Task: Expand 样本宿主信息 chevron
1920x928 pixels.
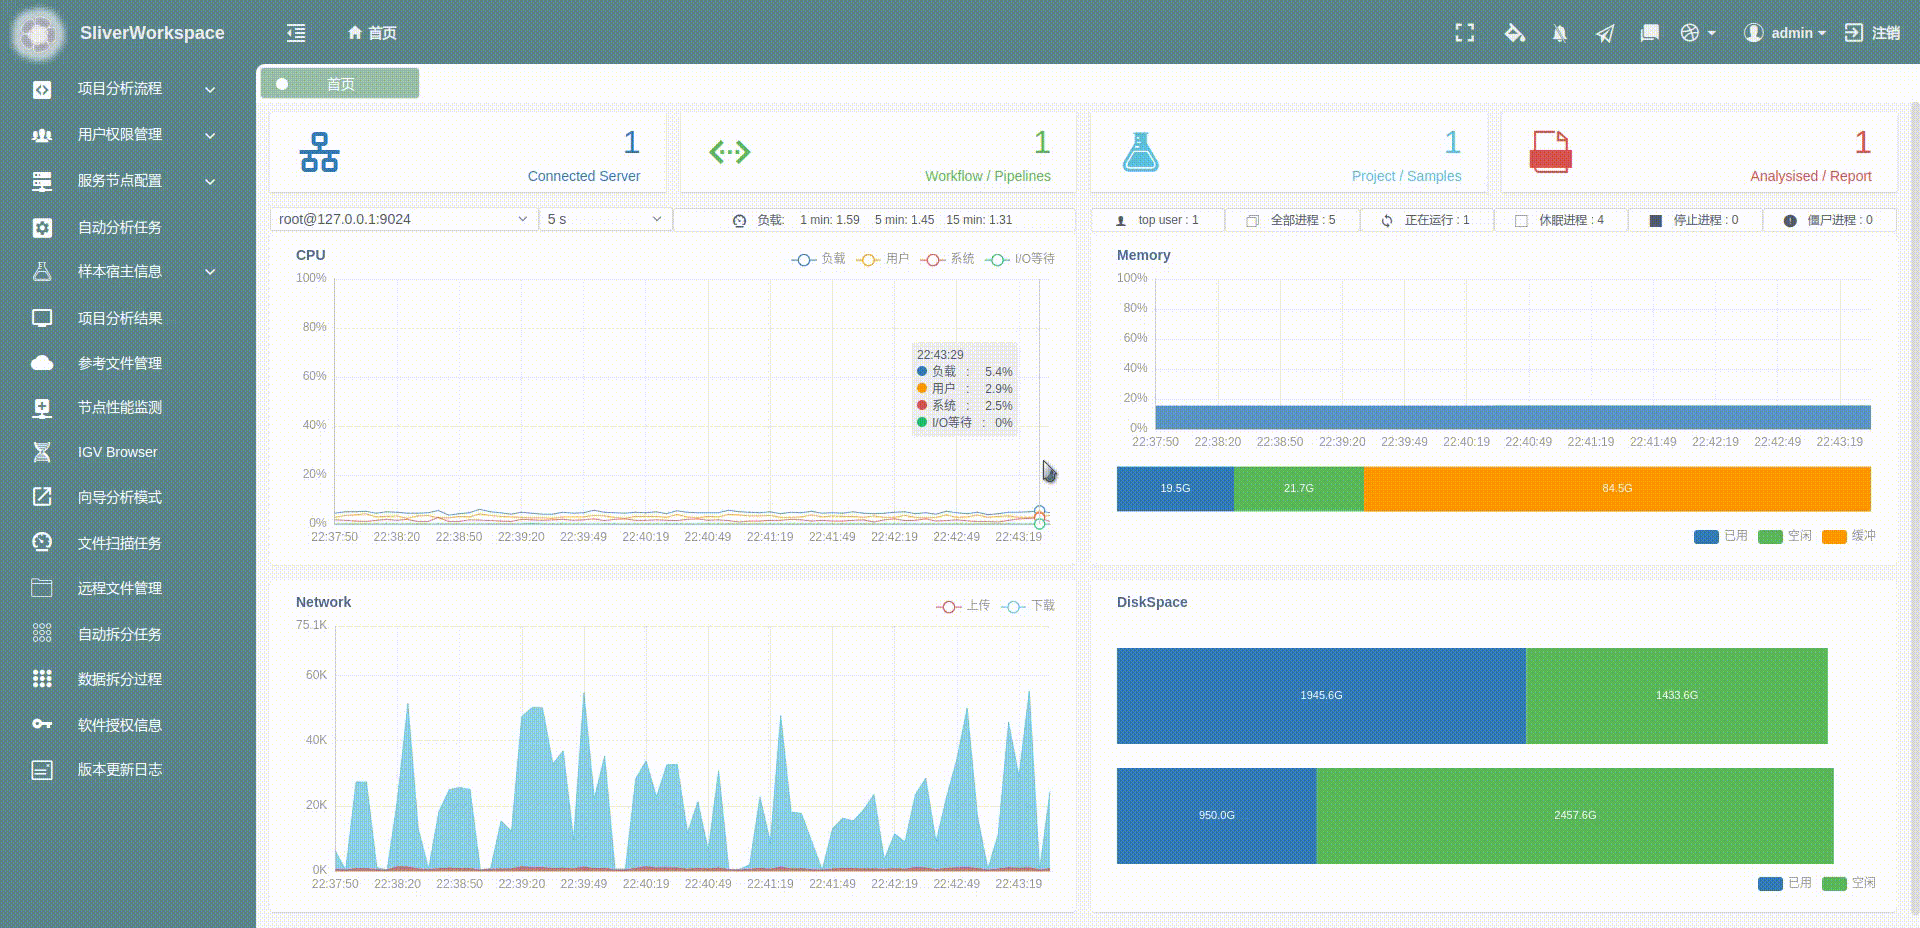Action: [210, 272]
